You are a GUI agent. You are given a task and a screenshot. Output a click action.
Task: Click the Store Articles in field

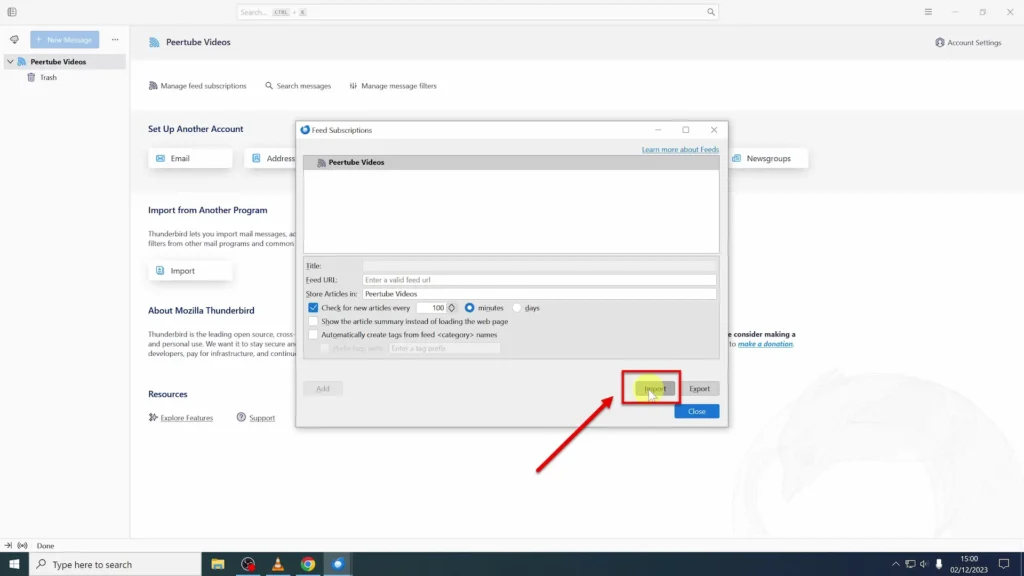(x=539, y=294)
